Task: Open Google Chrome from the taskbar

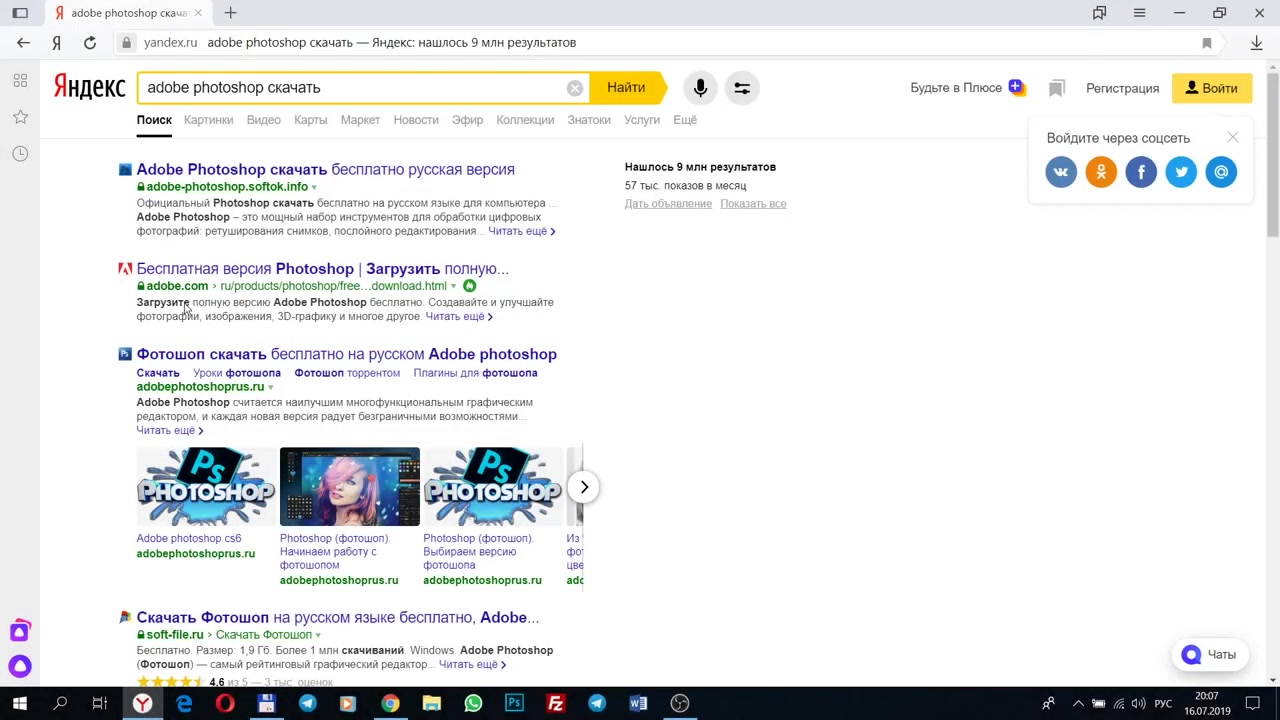Action: (x=390, y=703)
